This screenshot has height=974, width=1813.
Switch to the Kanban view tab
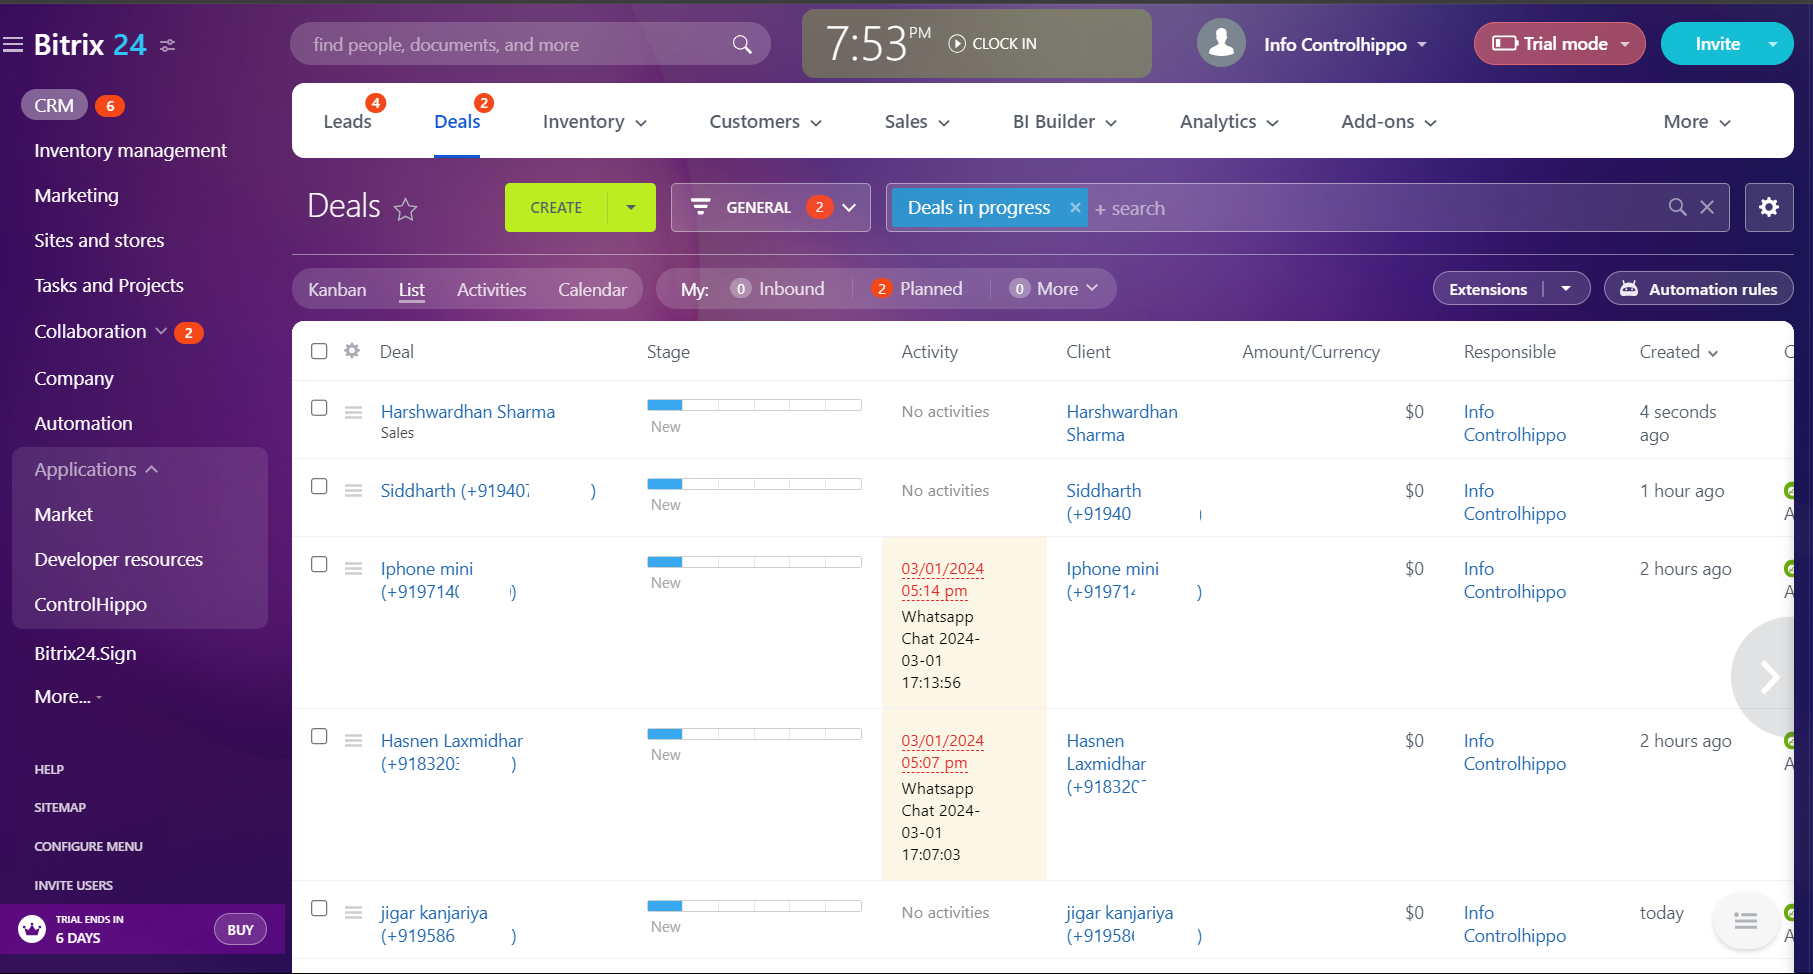coord(337,289)
